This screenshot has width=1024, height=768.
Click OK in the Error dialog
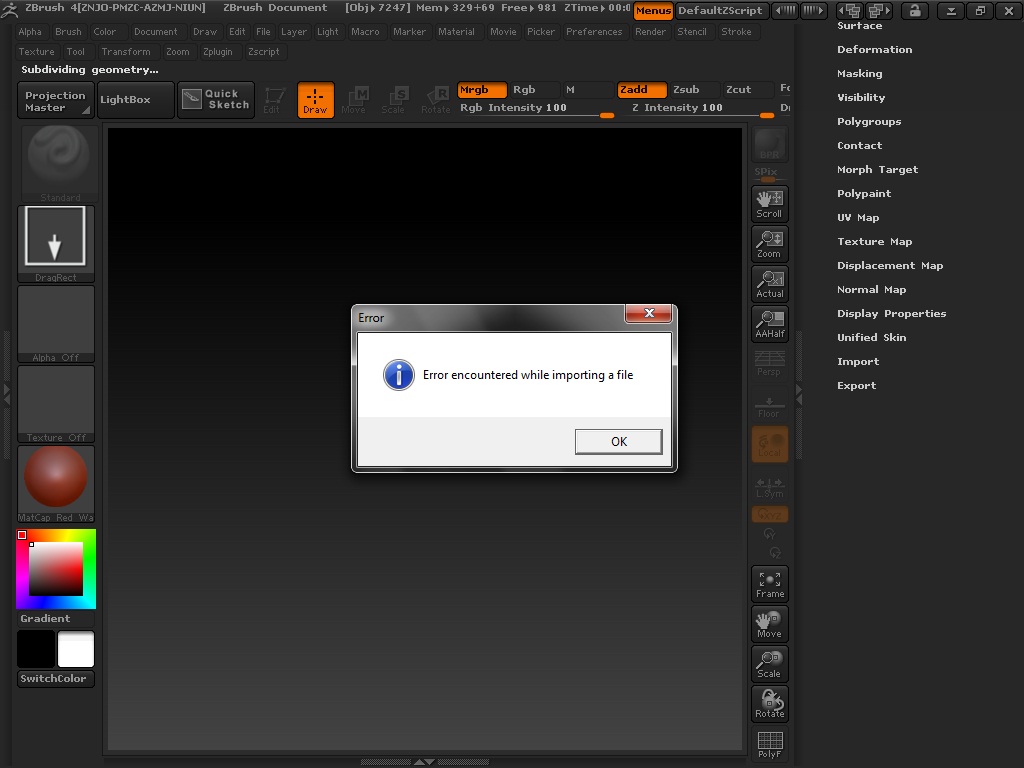618,441
